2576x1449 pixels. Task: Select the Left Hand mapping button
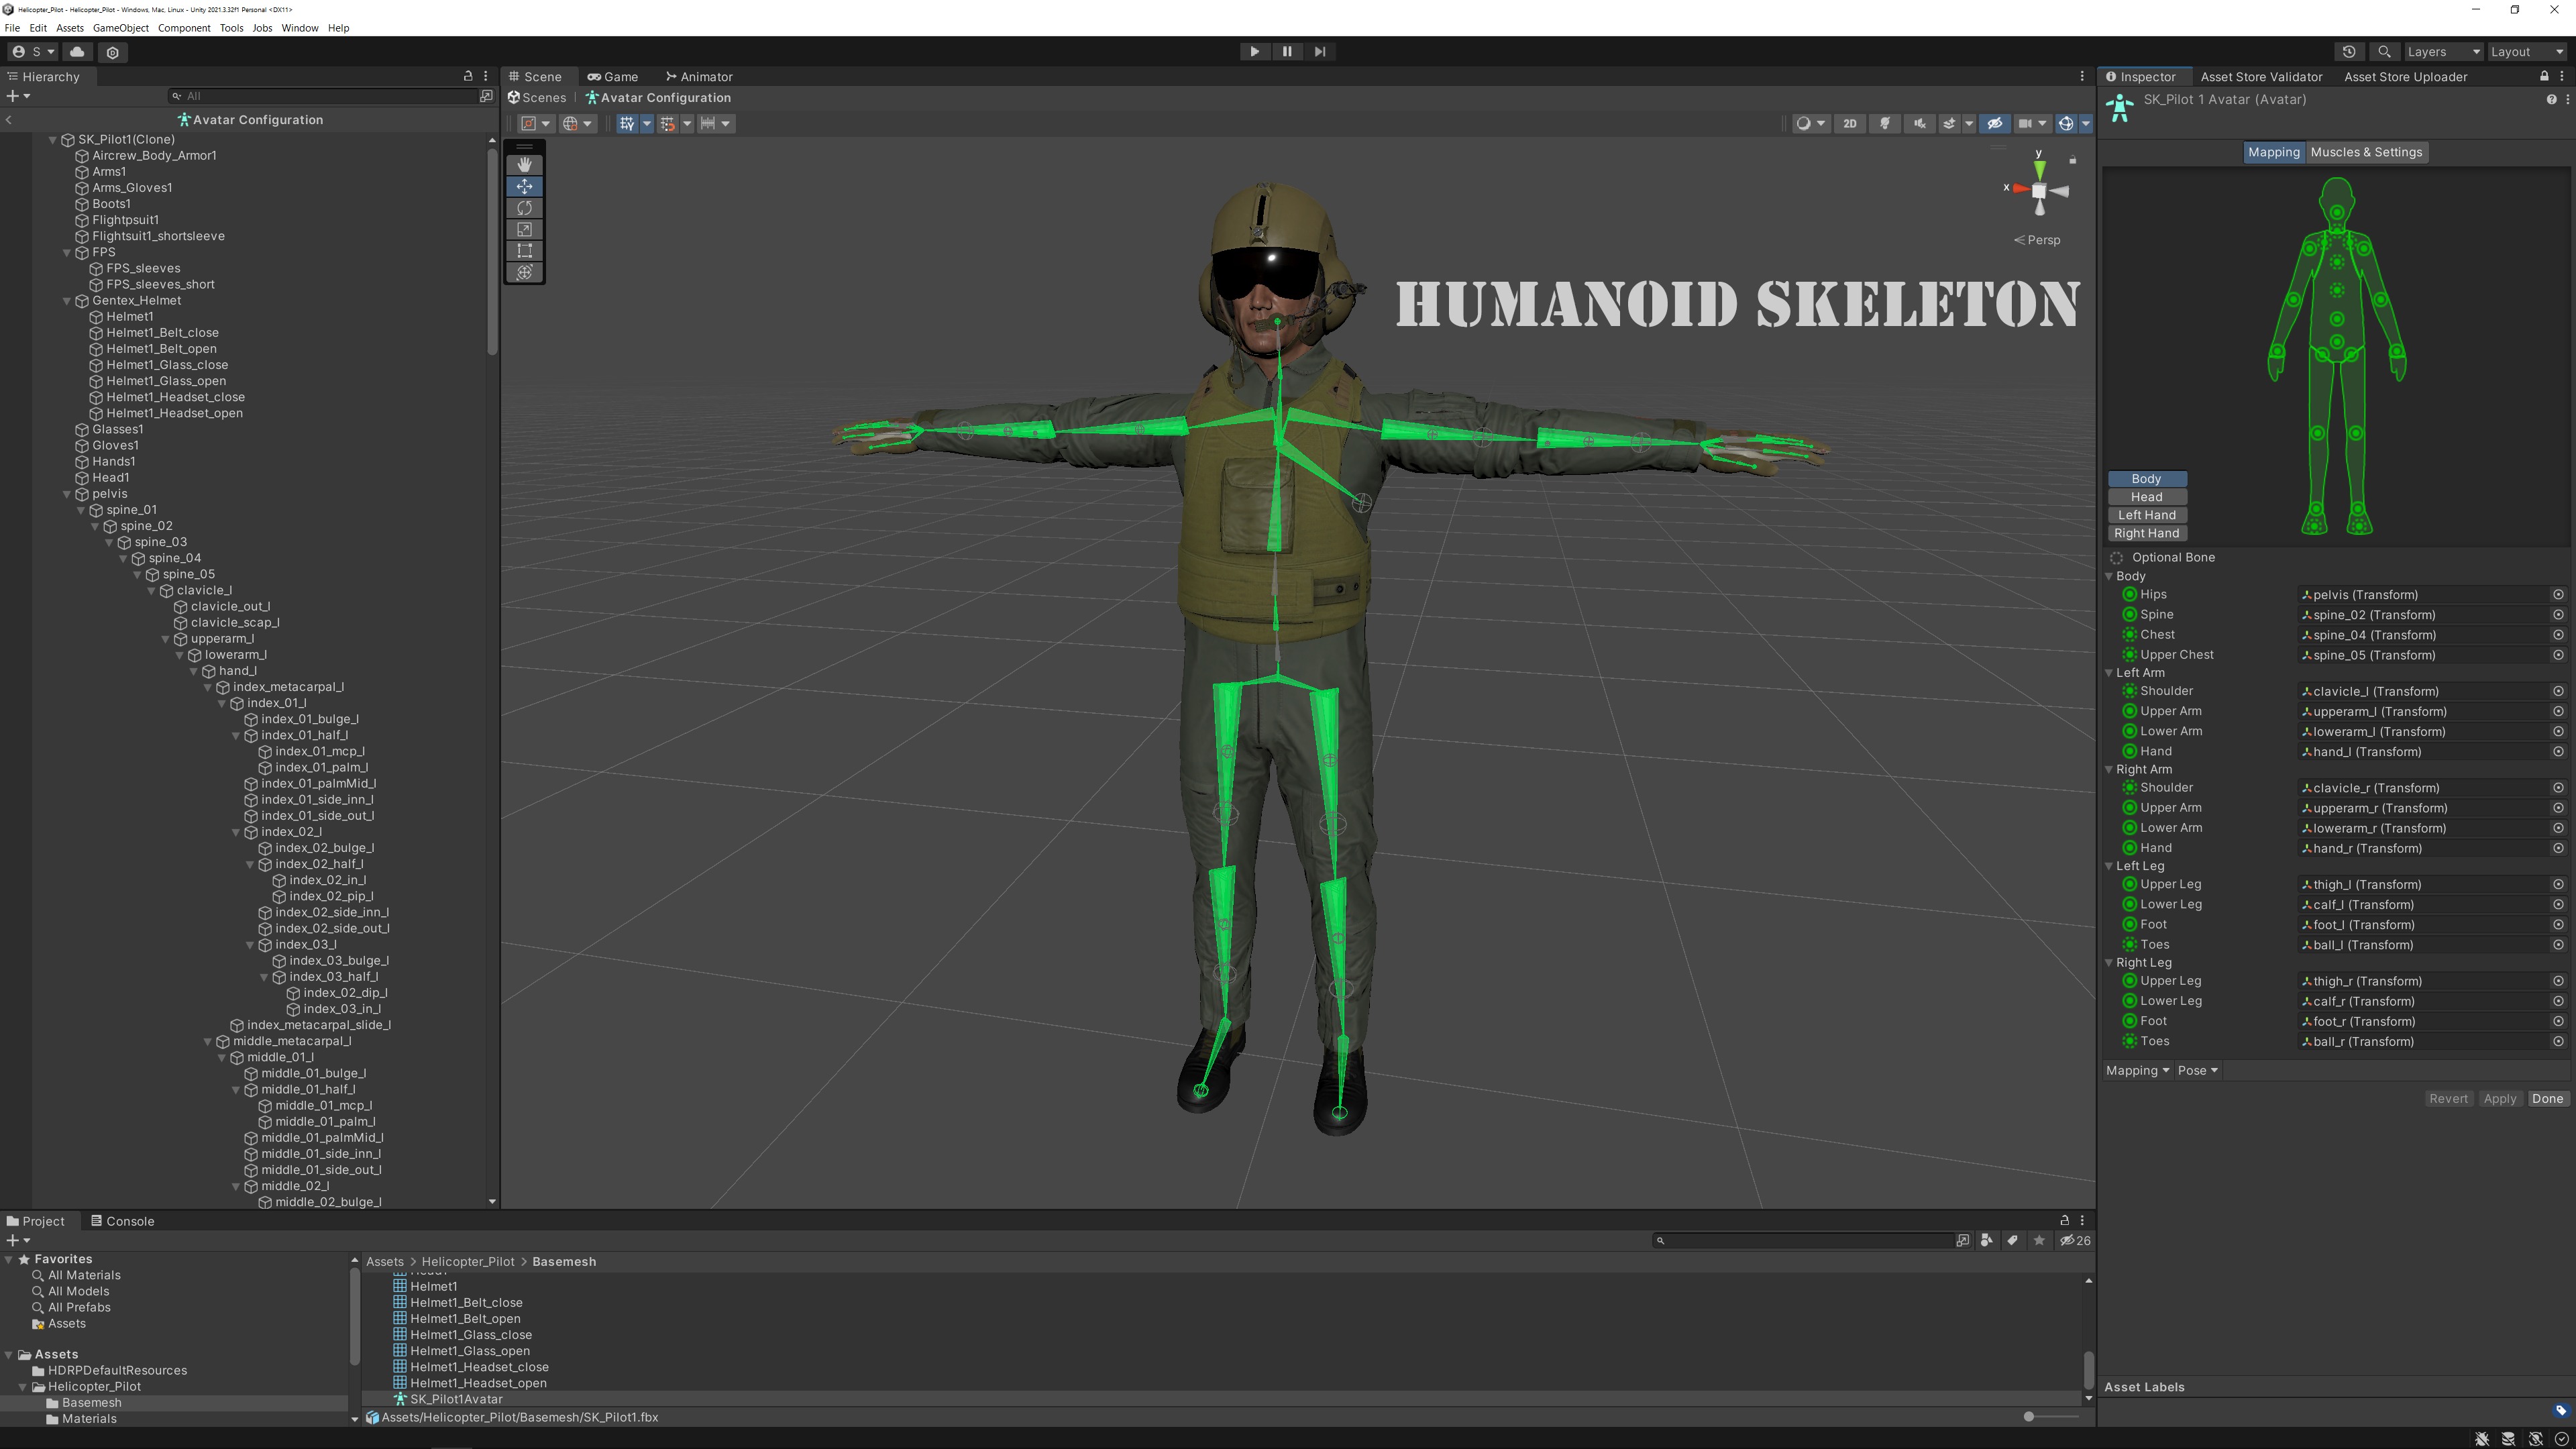2146,515
